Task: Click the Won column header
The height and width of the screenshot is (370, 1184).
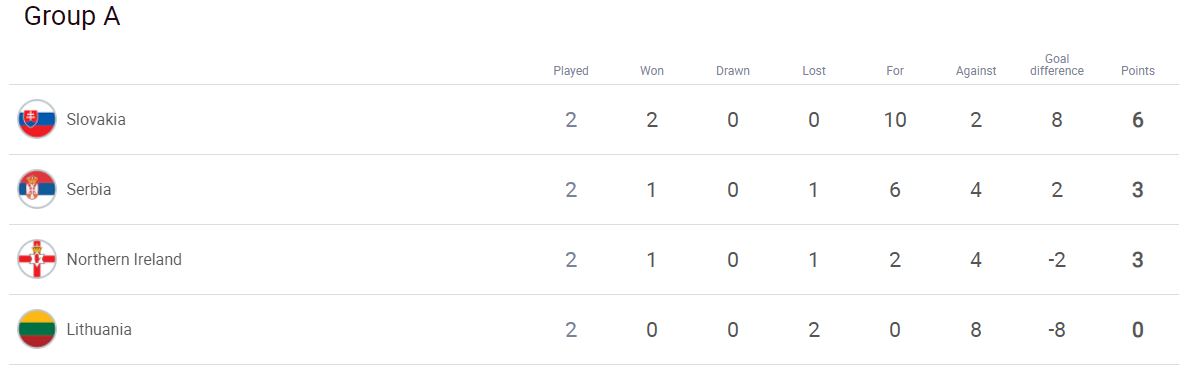Action: (652, 71)
